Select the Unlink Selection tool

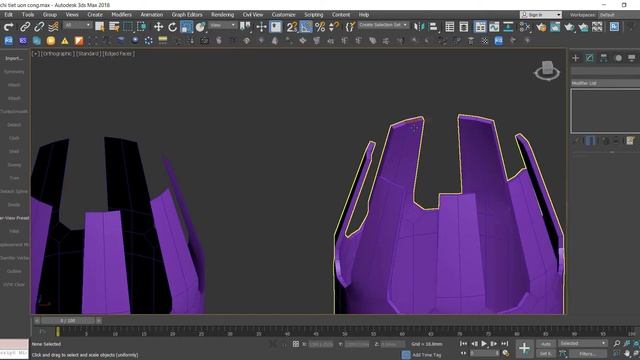point(39,27)
